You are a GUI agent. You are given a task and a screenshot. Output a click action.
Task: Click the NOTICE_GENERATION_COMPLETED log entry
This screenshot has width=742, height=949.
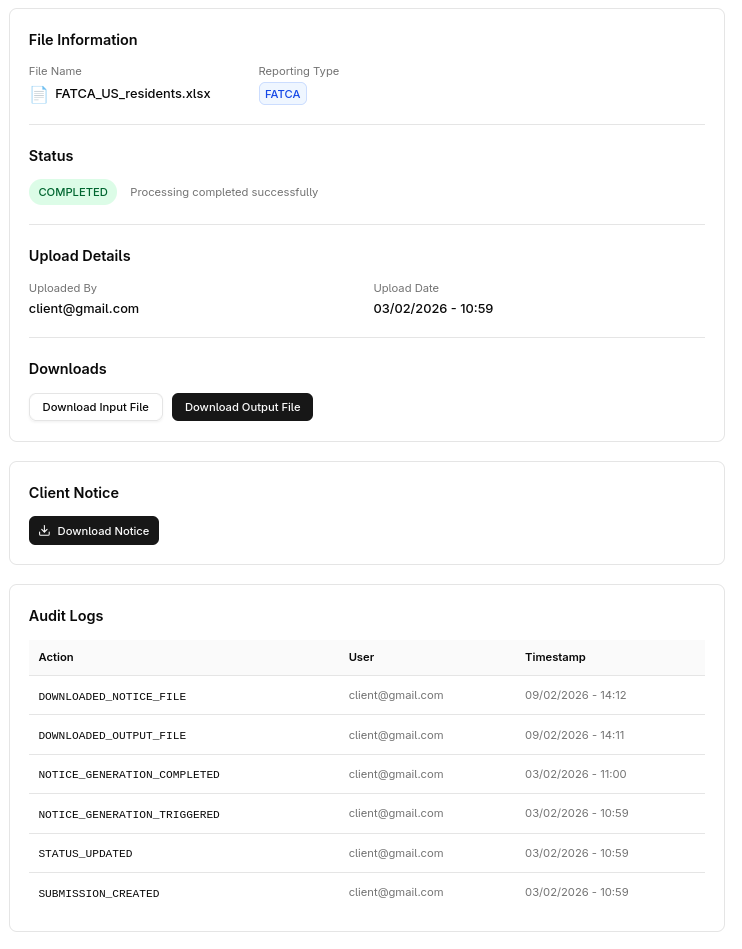(129, 775)
